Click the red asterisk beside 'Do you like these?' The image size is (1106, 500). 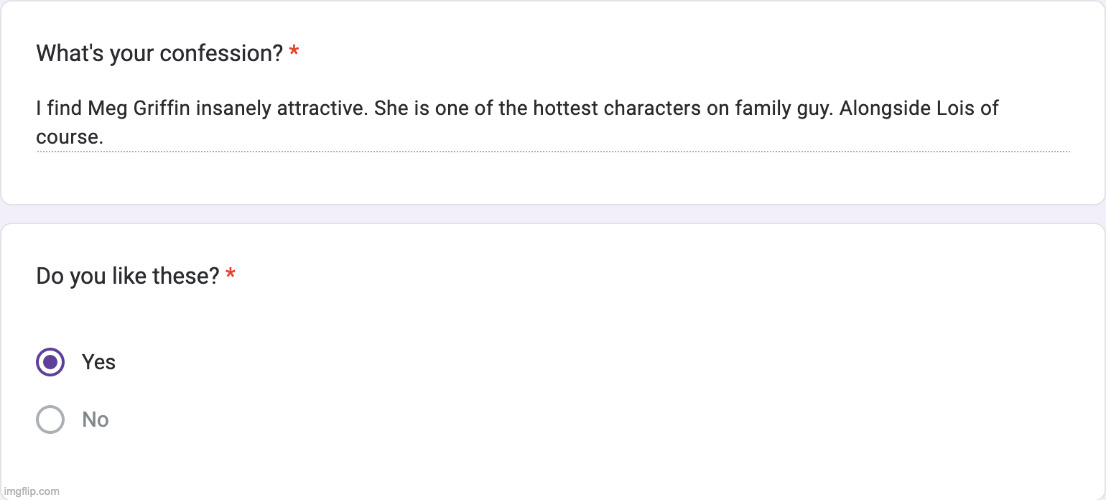pos(231,276)
